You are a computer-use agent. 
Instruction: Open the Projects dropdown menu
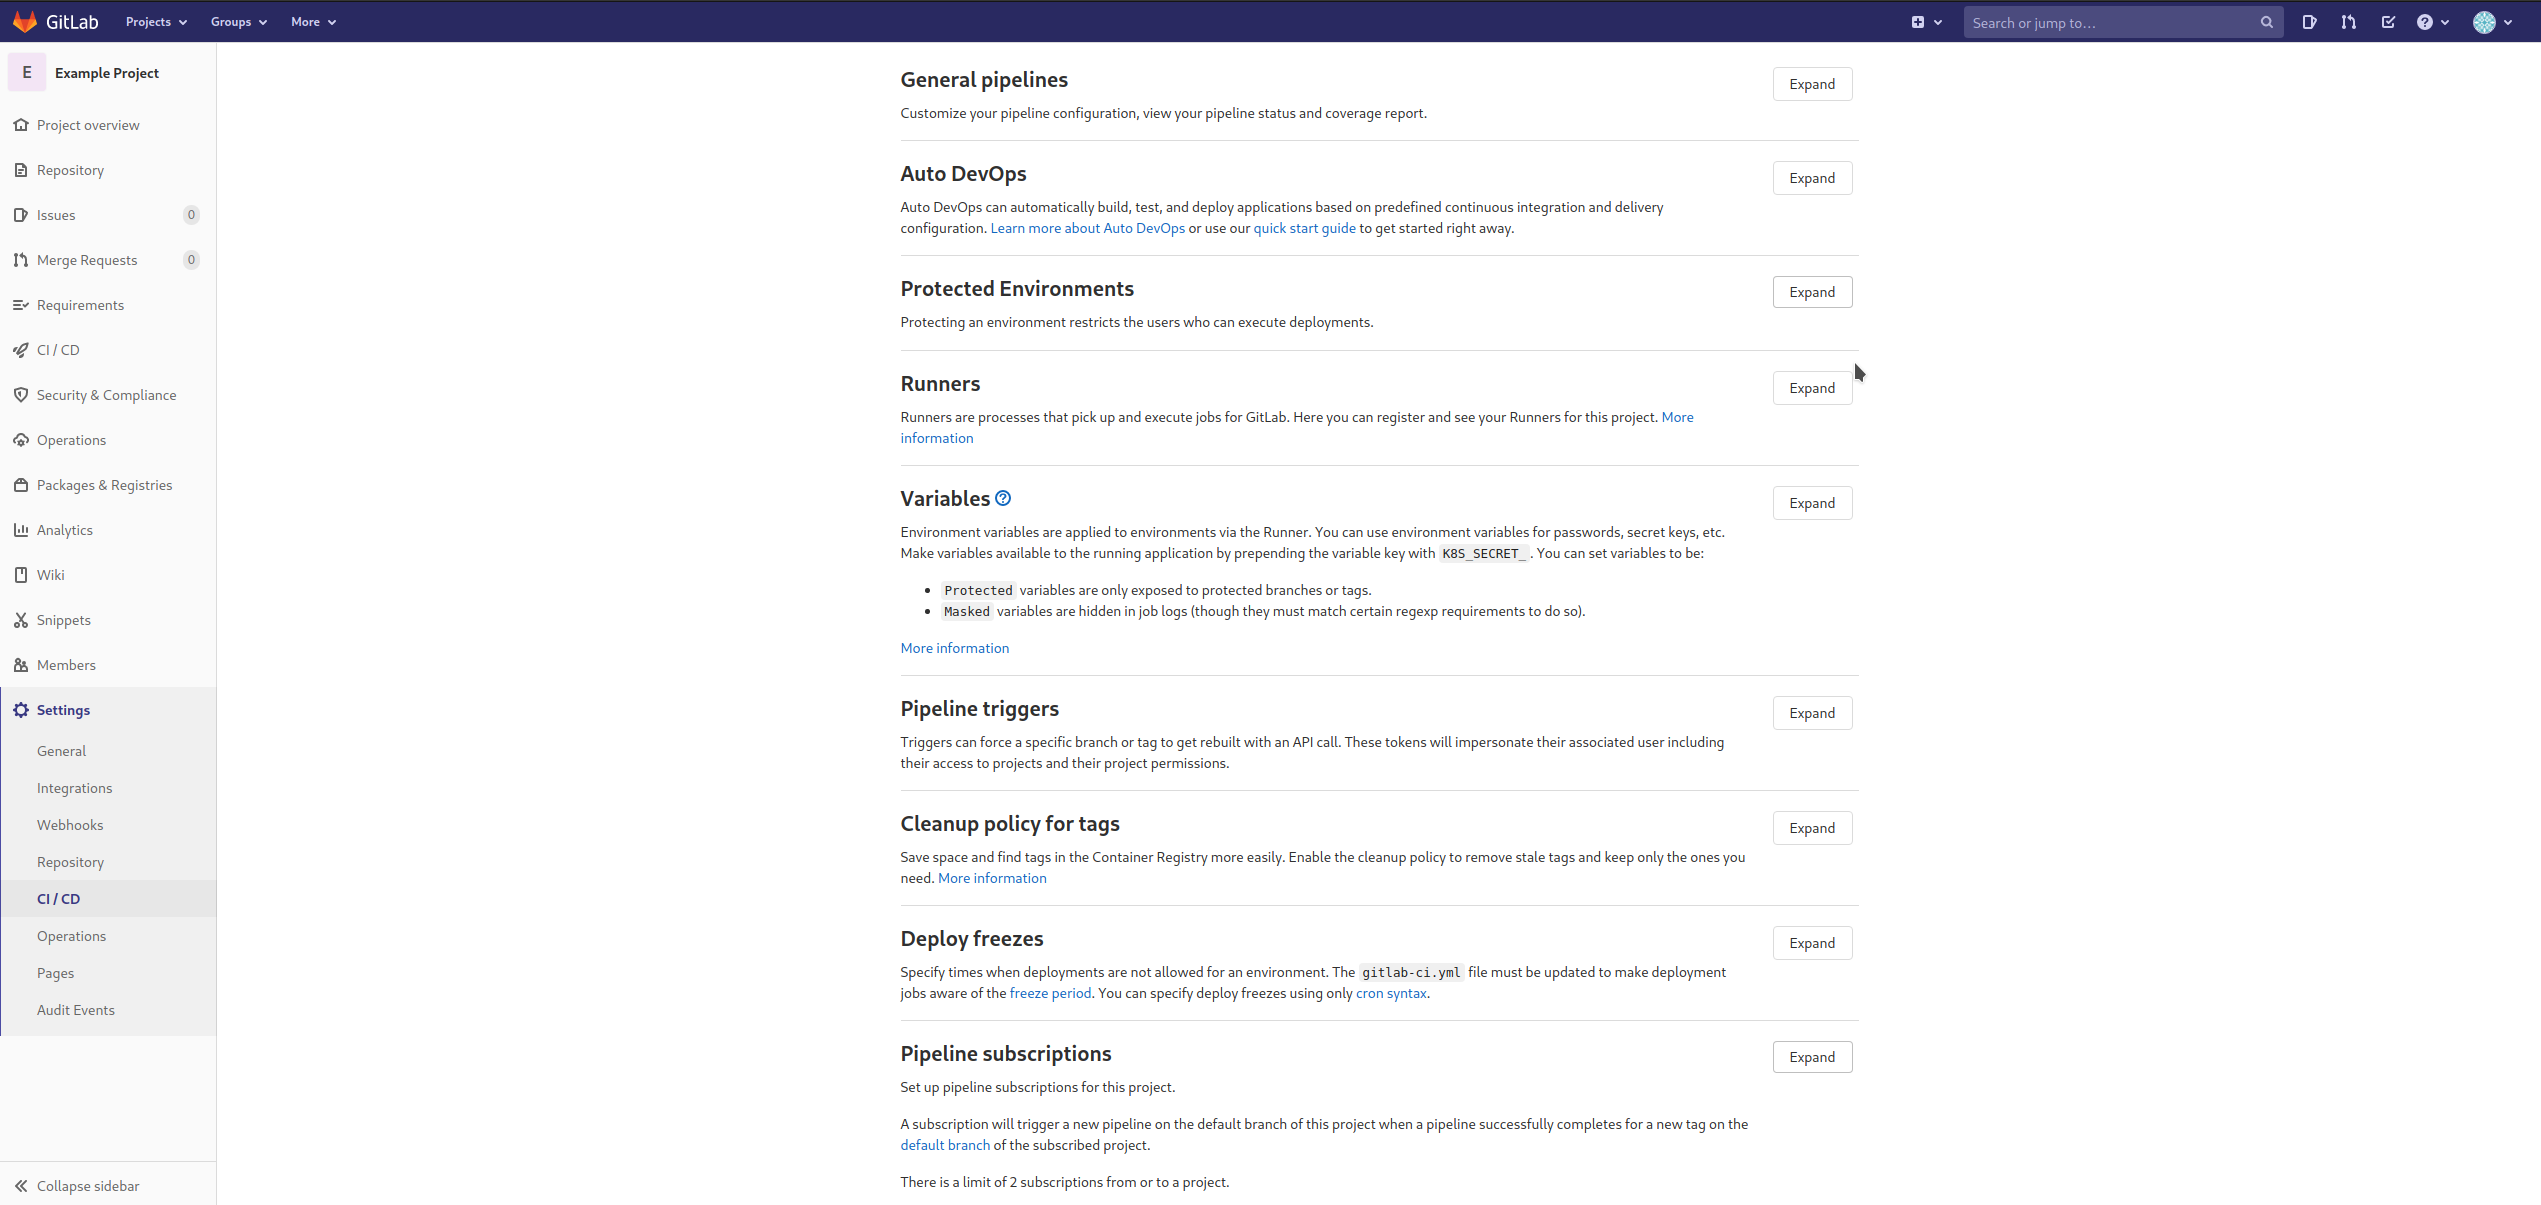click(156, 22)
